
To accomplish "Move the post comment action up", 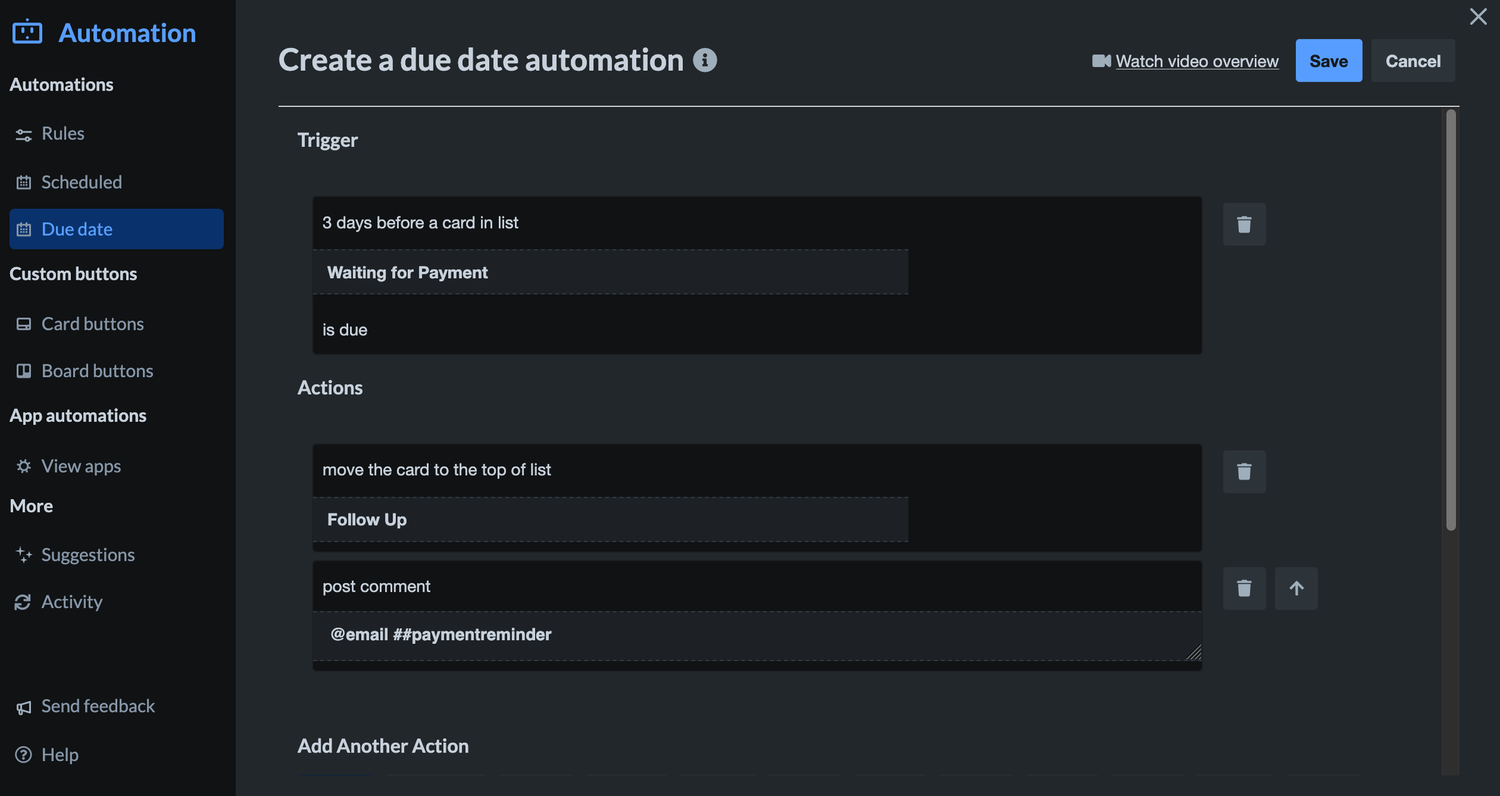I will pyautogui.click(x=1296, y=588).
